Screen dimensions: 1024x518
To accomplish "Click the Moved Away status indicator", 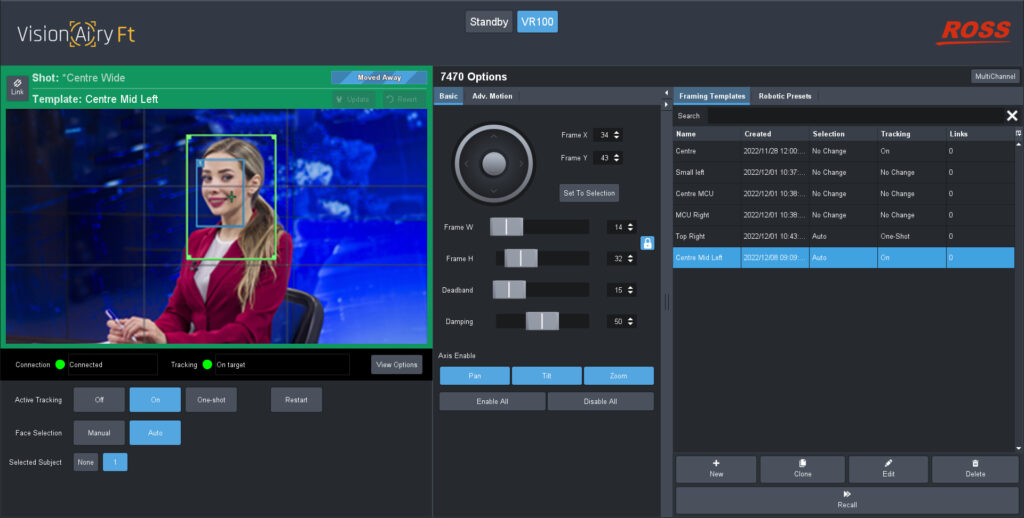I will click(379, 77).
